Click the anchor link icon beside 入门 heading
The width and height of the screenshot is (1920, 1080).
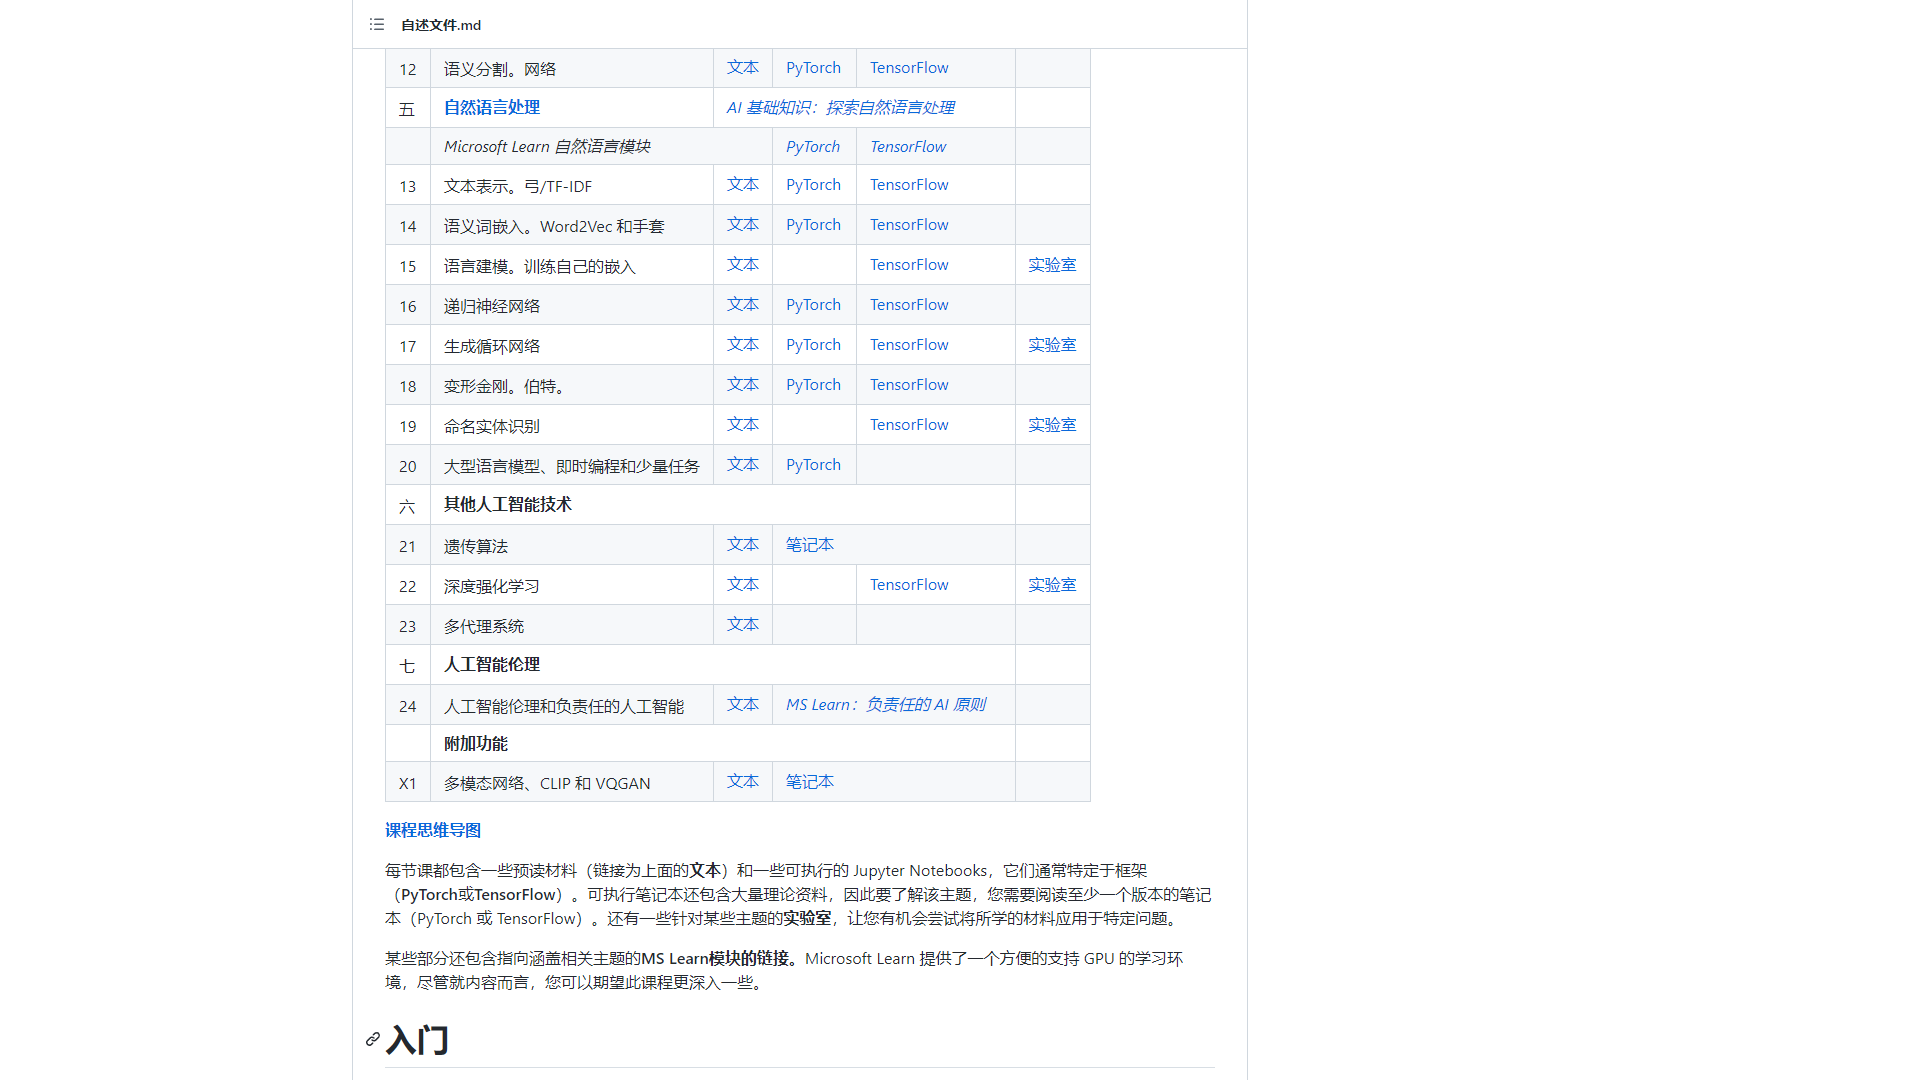coord(372,1040)
